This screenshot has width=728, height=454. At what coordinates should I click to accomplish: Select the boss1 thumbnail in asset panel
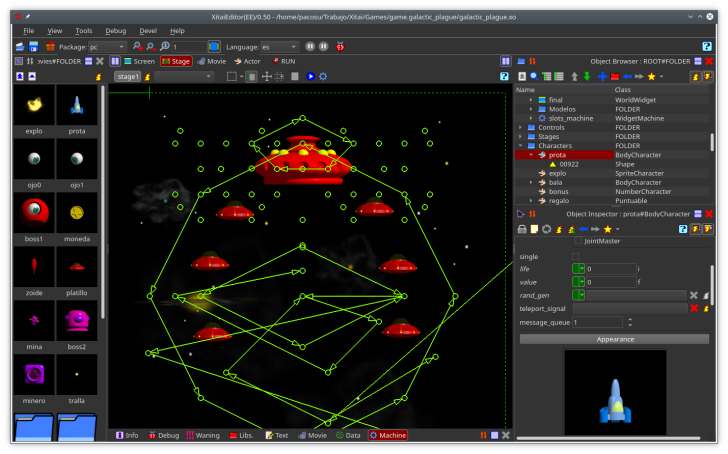[34, 213]
